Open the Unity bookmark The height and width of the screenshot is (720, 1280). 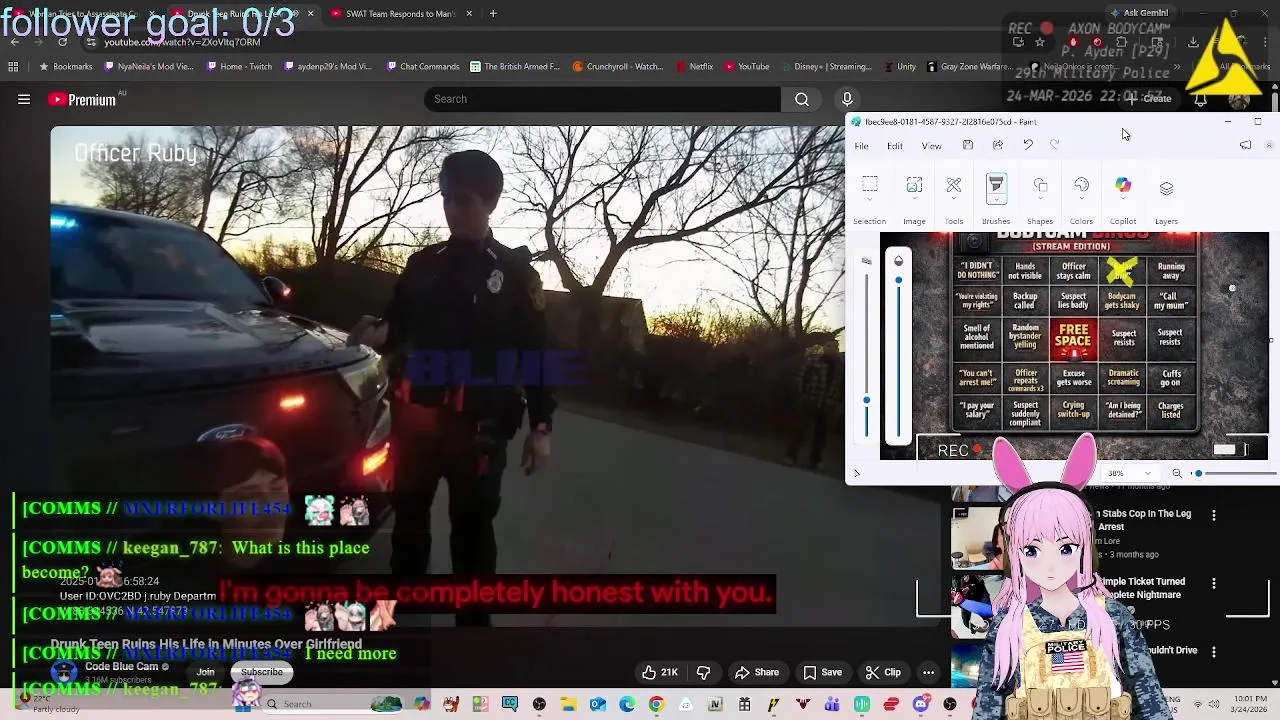(x=899, y=67)
